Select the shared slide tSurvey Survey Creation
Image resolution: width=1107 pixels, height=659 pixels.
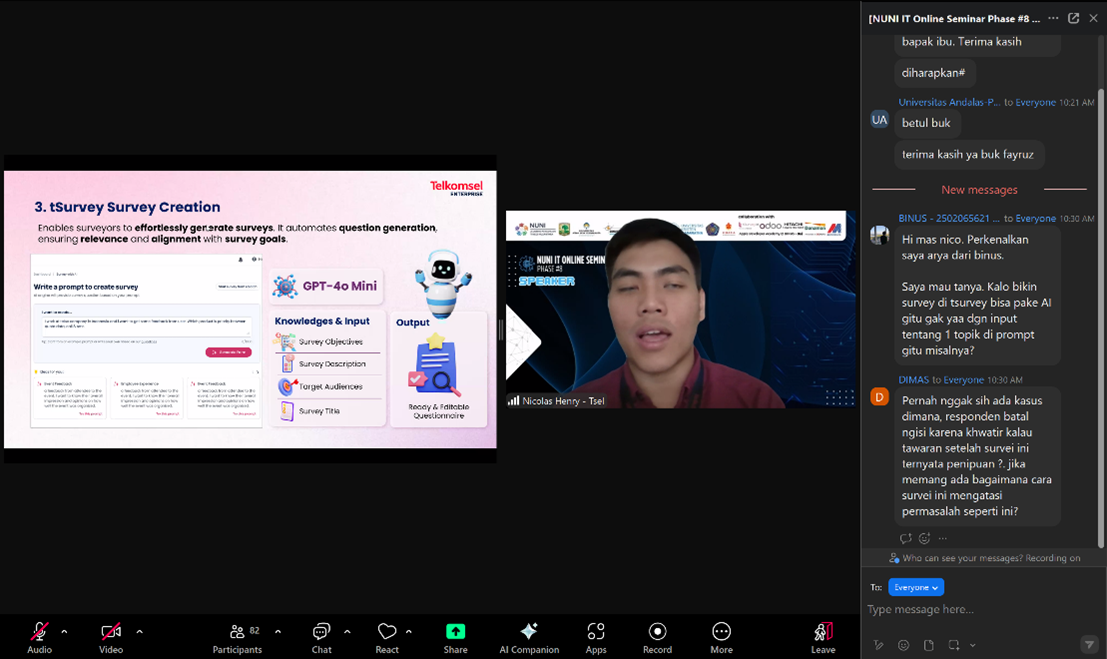click(250, 309)
